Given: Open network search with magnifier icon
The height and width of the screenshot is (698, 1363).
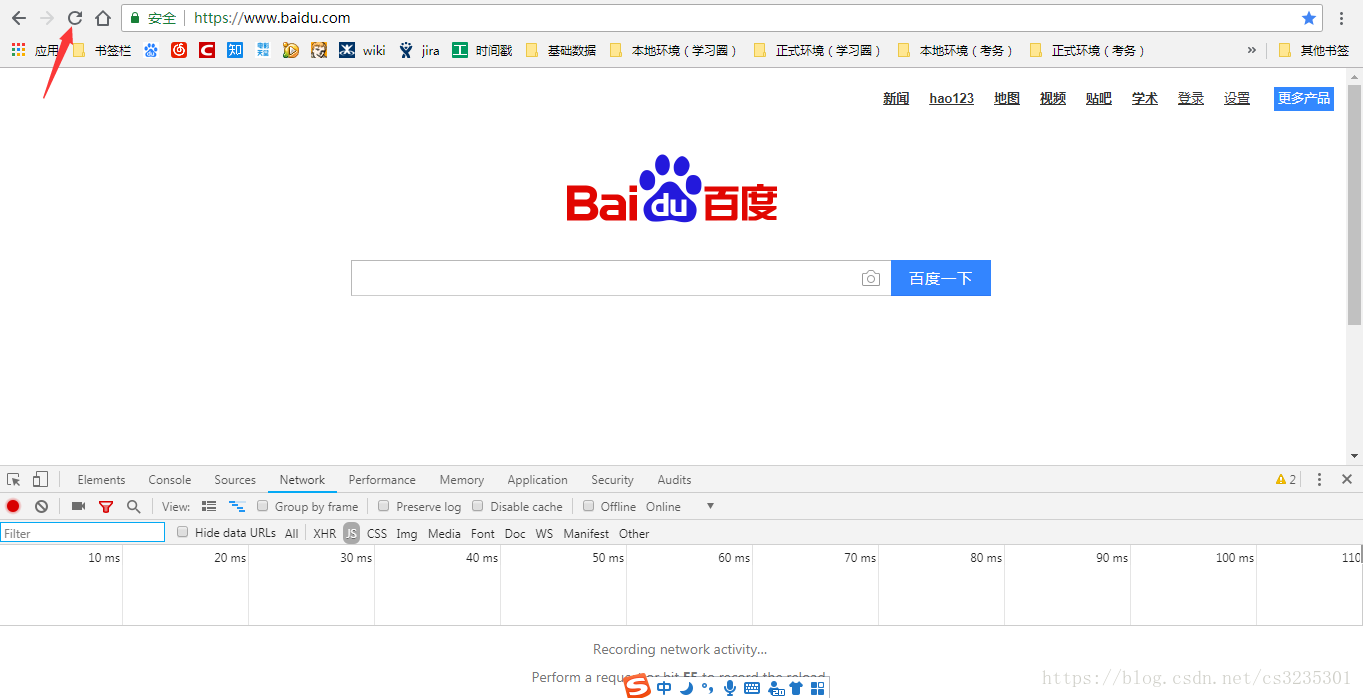Looking at the screenshot, I should [133, 507].
